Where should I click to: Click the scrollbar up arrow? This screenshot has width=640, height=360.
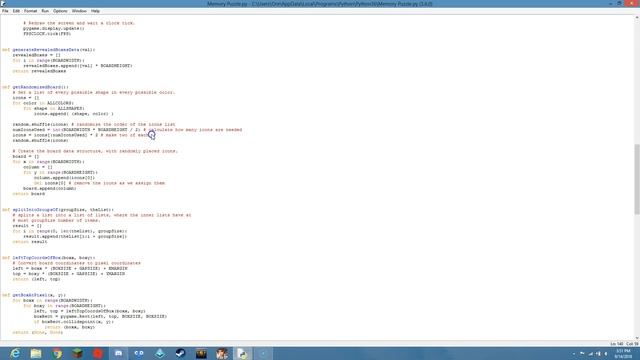(637, 18)
